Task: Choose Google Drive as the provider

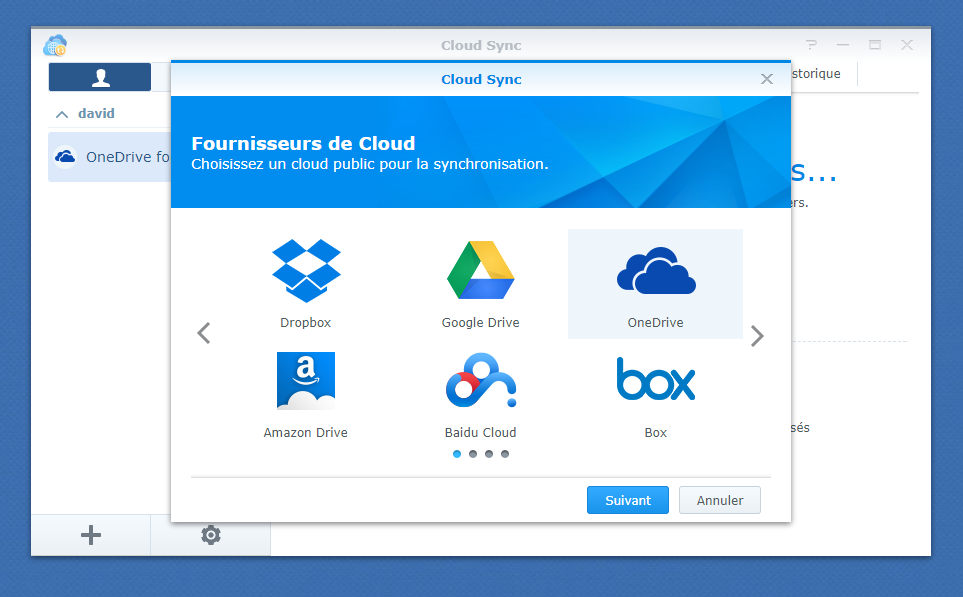Action: [x=480, y=284]
